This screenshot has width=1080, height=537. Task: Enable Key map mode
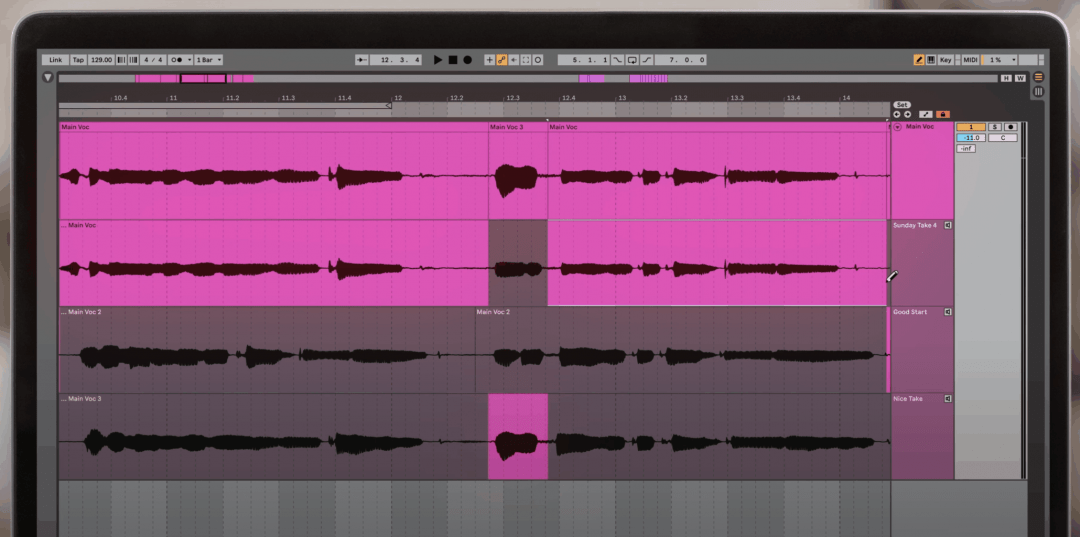pos(946,60)
